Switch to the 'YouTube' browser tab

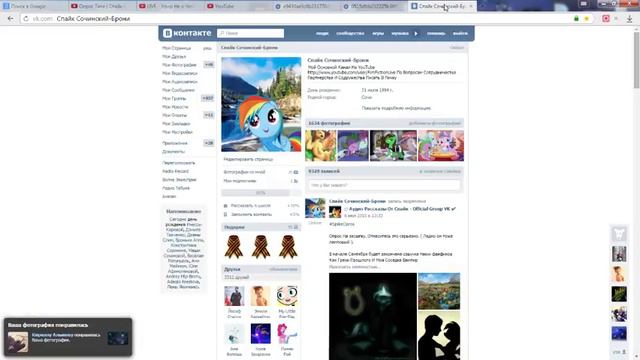[x=237, y=6]
